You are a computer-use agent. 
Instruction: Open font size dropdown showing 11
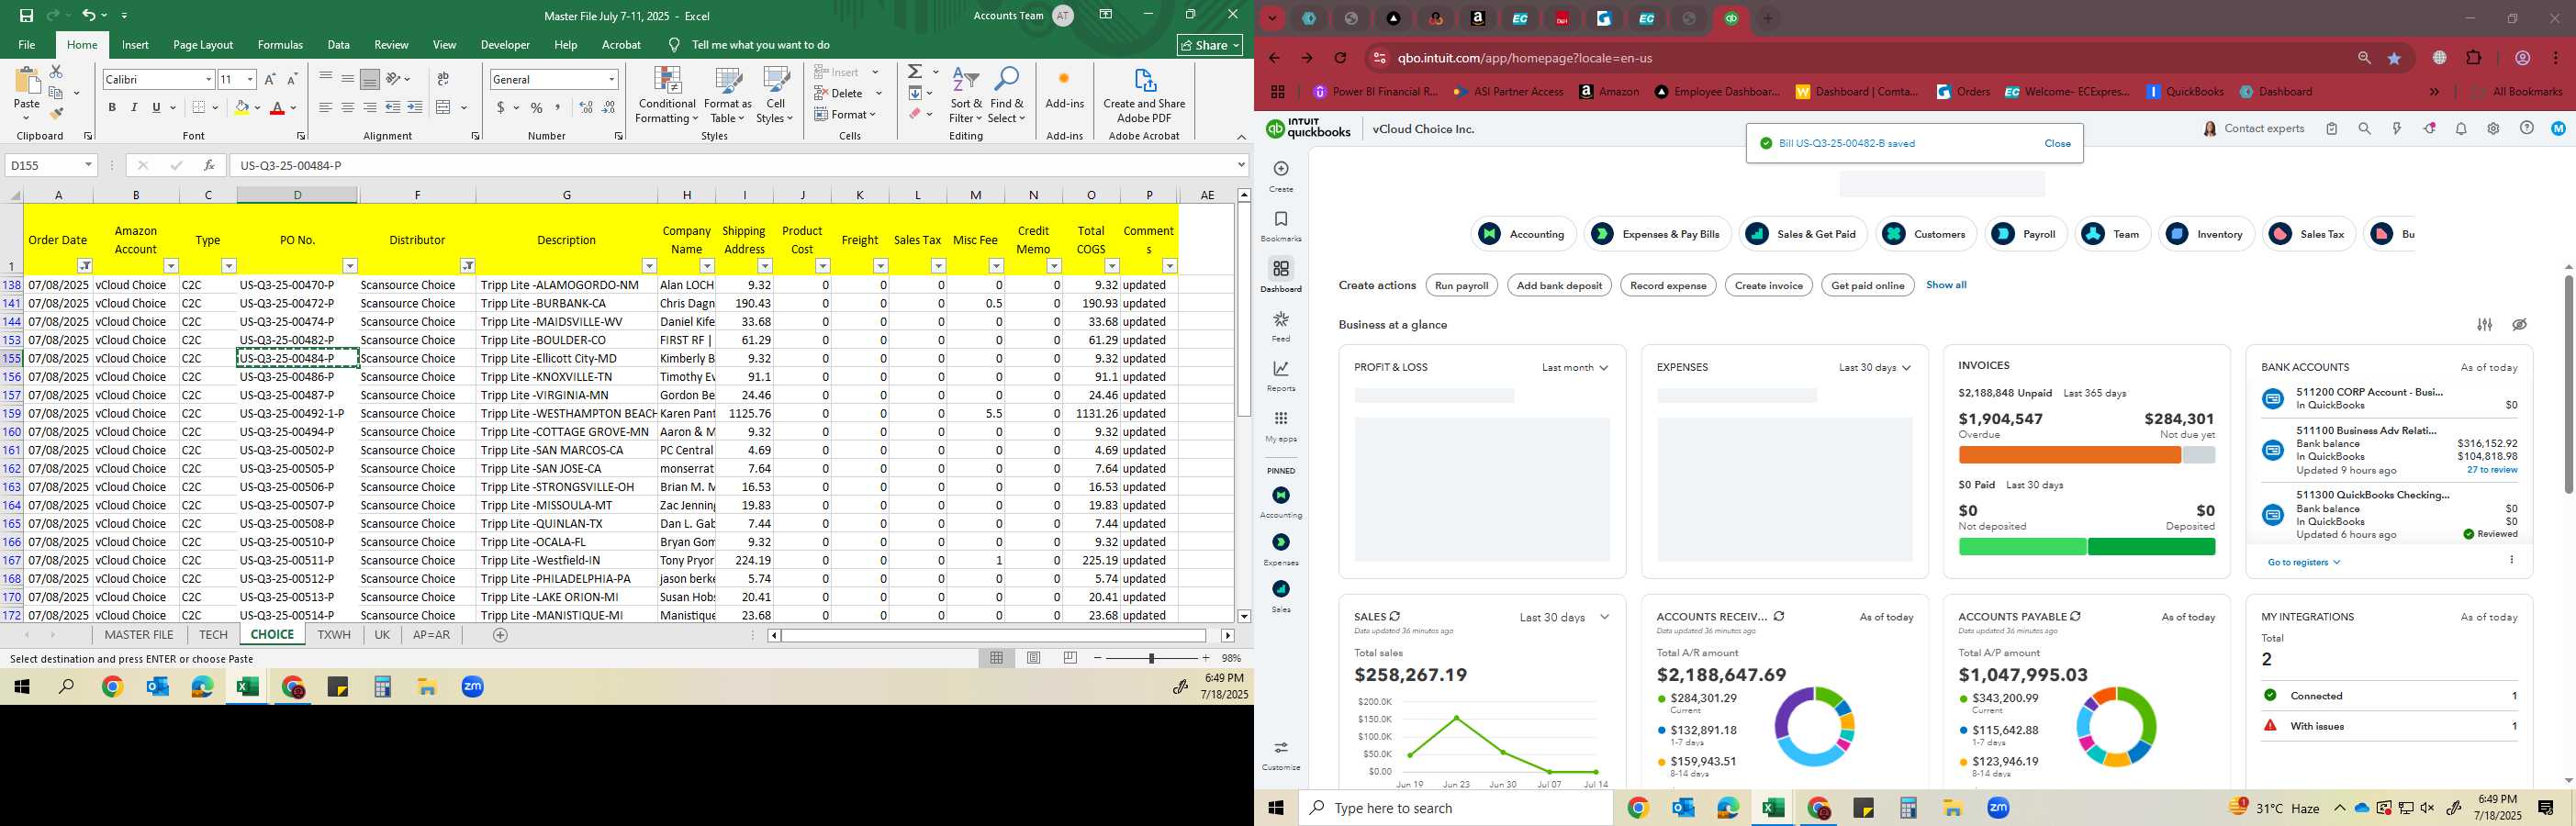(249, 80)
